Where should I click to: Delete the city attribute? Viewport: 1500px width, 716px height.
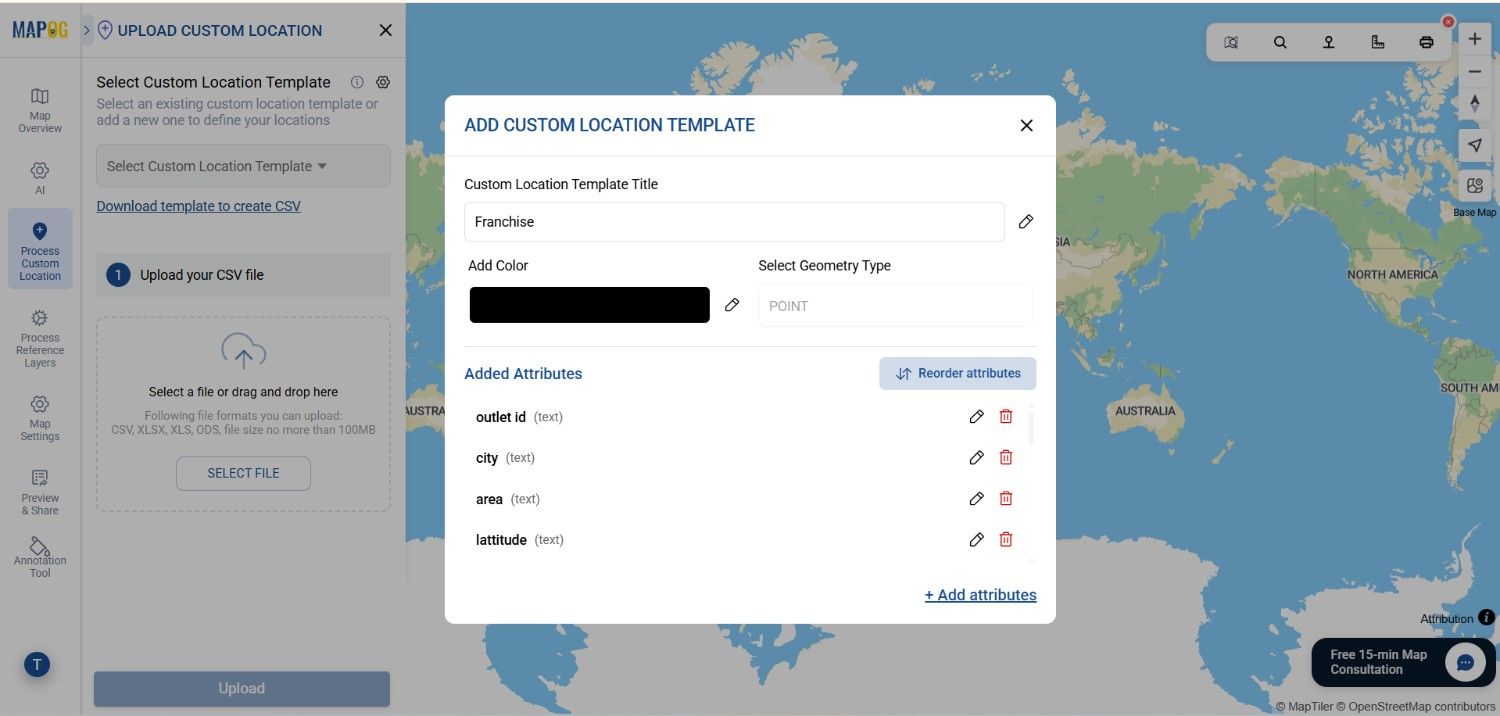[1006, 457]
